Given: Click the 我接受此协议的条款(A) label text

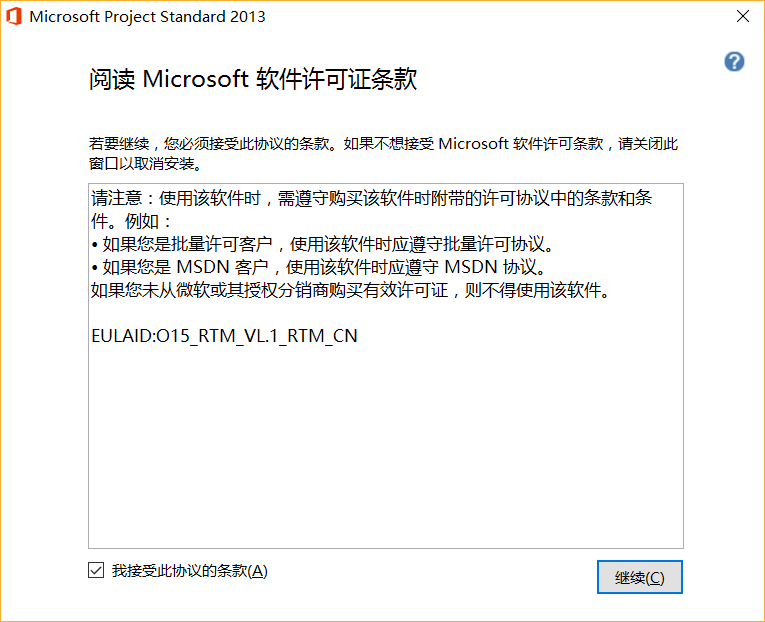Looking at the screenshot, I should click(x=190, y=571).
